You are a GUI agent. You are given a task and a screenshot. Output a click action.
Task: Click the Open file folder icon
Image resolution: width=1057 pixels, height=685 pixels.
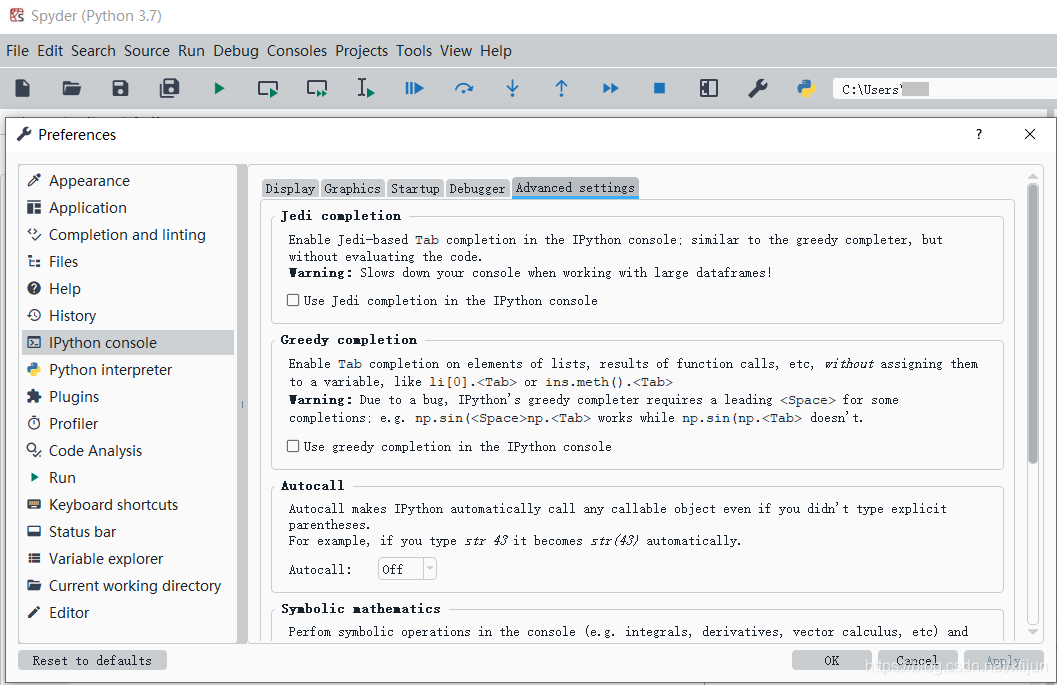[71, 88]
